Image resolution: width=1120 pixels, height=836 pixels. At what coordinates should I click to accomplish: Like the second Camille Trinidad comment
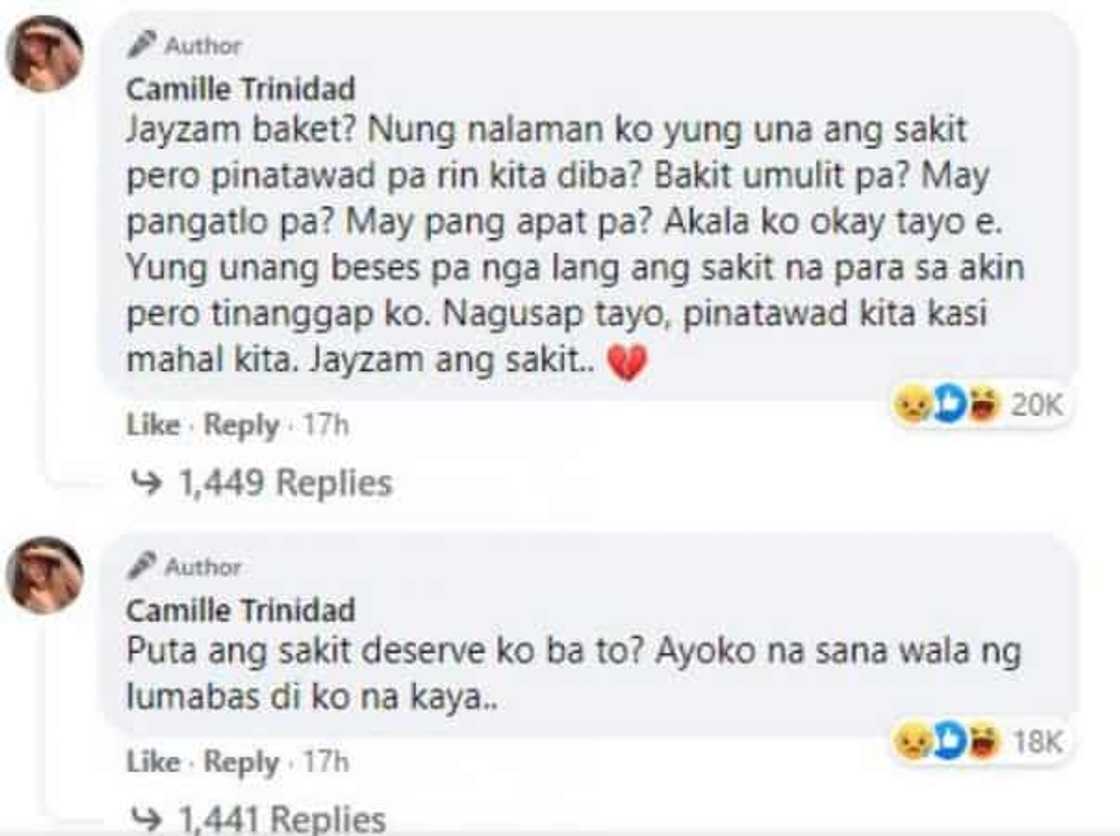[x=152, y=762]
